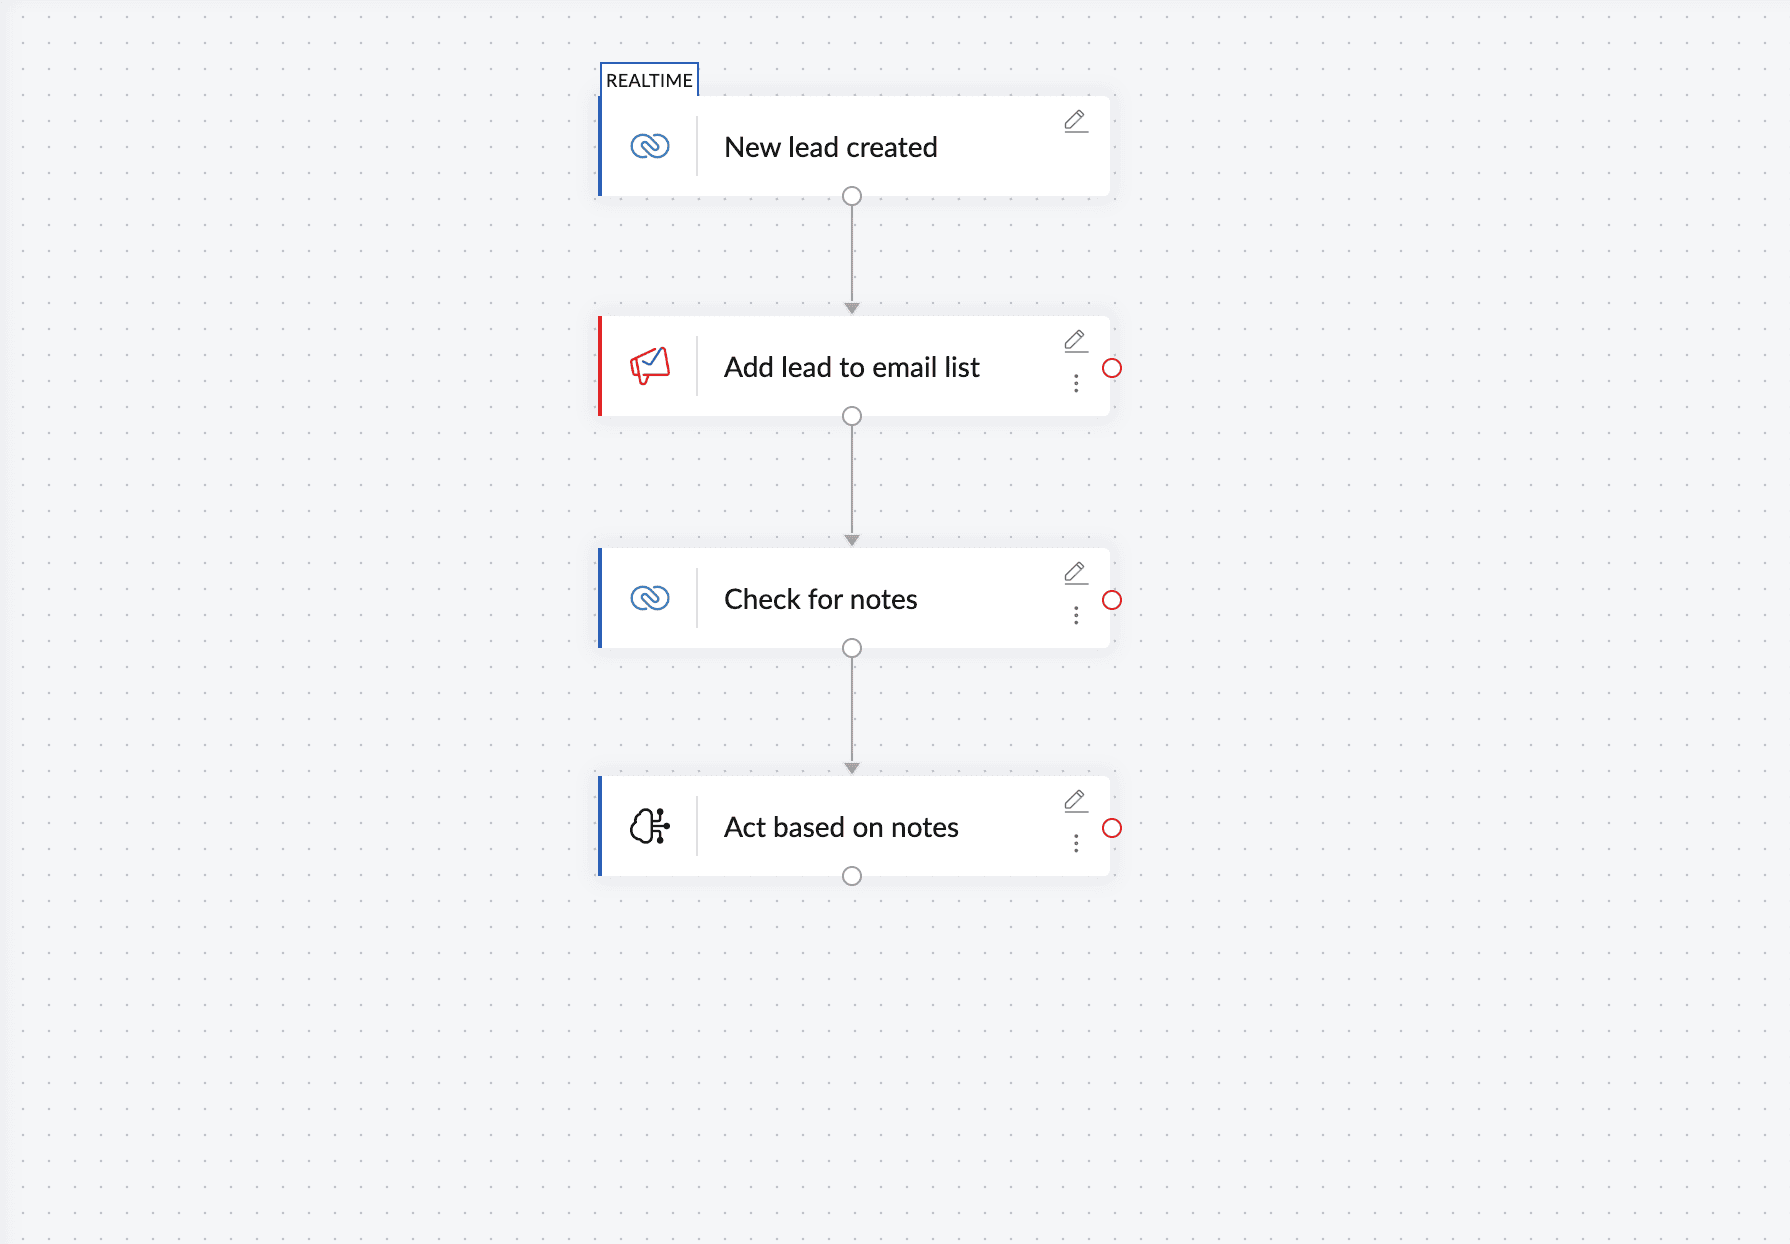Click the red error connector on Check for notes
Viewport: 1790px width, 1244px height.
click(x=1112, y=600)
